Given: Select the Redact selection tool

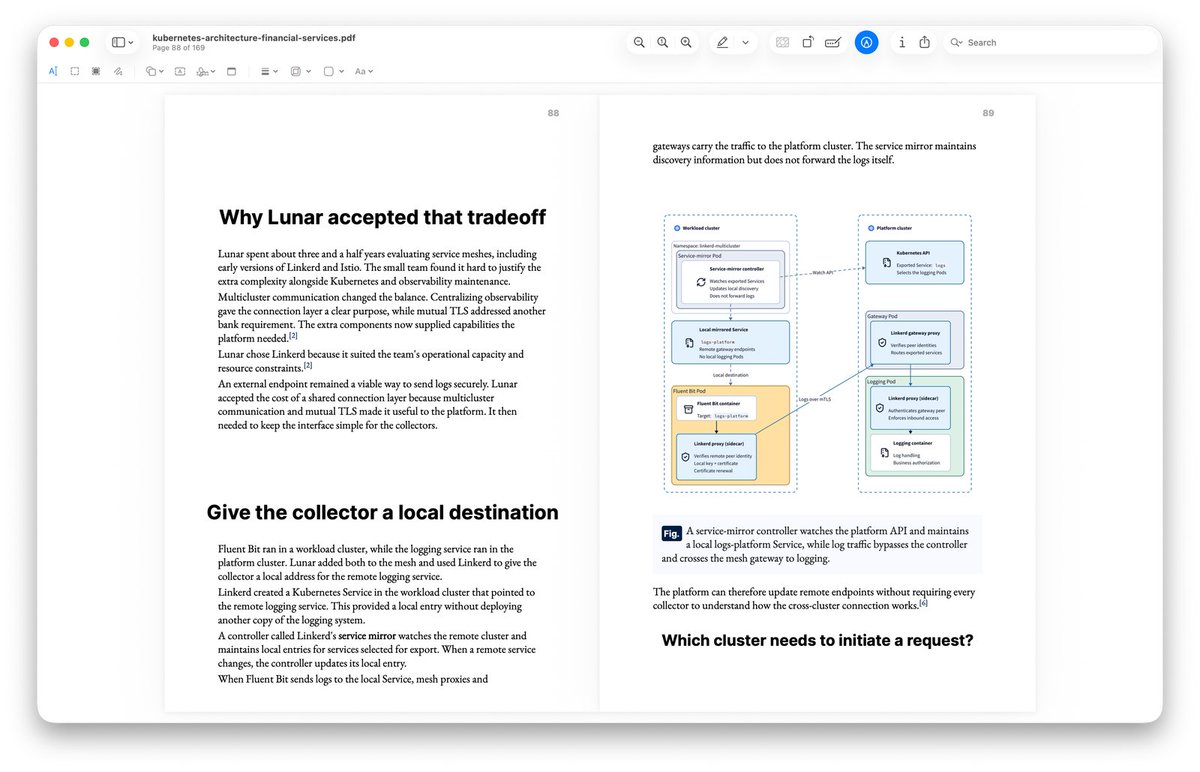Looking at the screenshot, I should (x=96, y=71).
